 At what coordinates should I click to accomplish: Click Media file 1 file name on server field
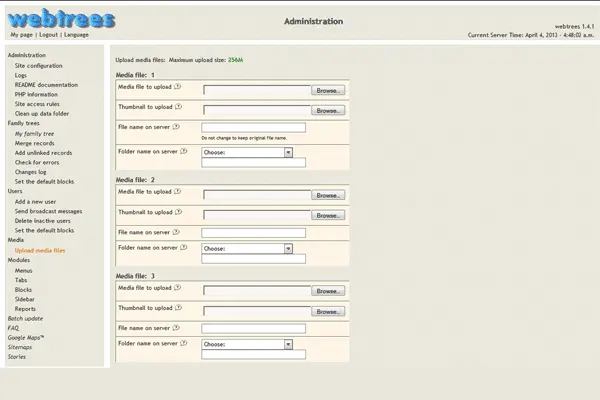tap(252, 127)
